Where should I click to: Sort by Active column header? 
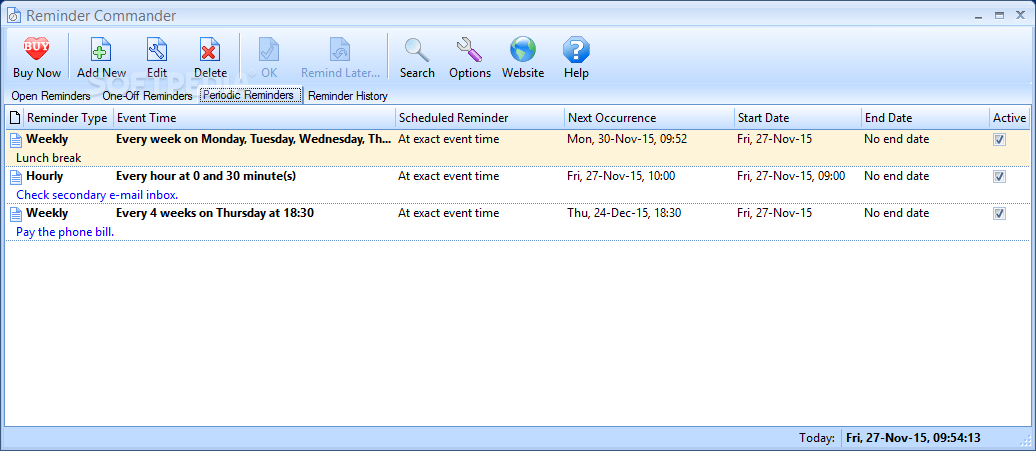click(x=1010, y=118)
